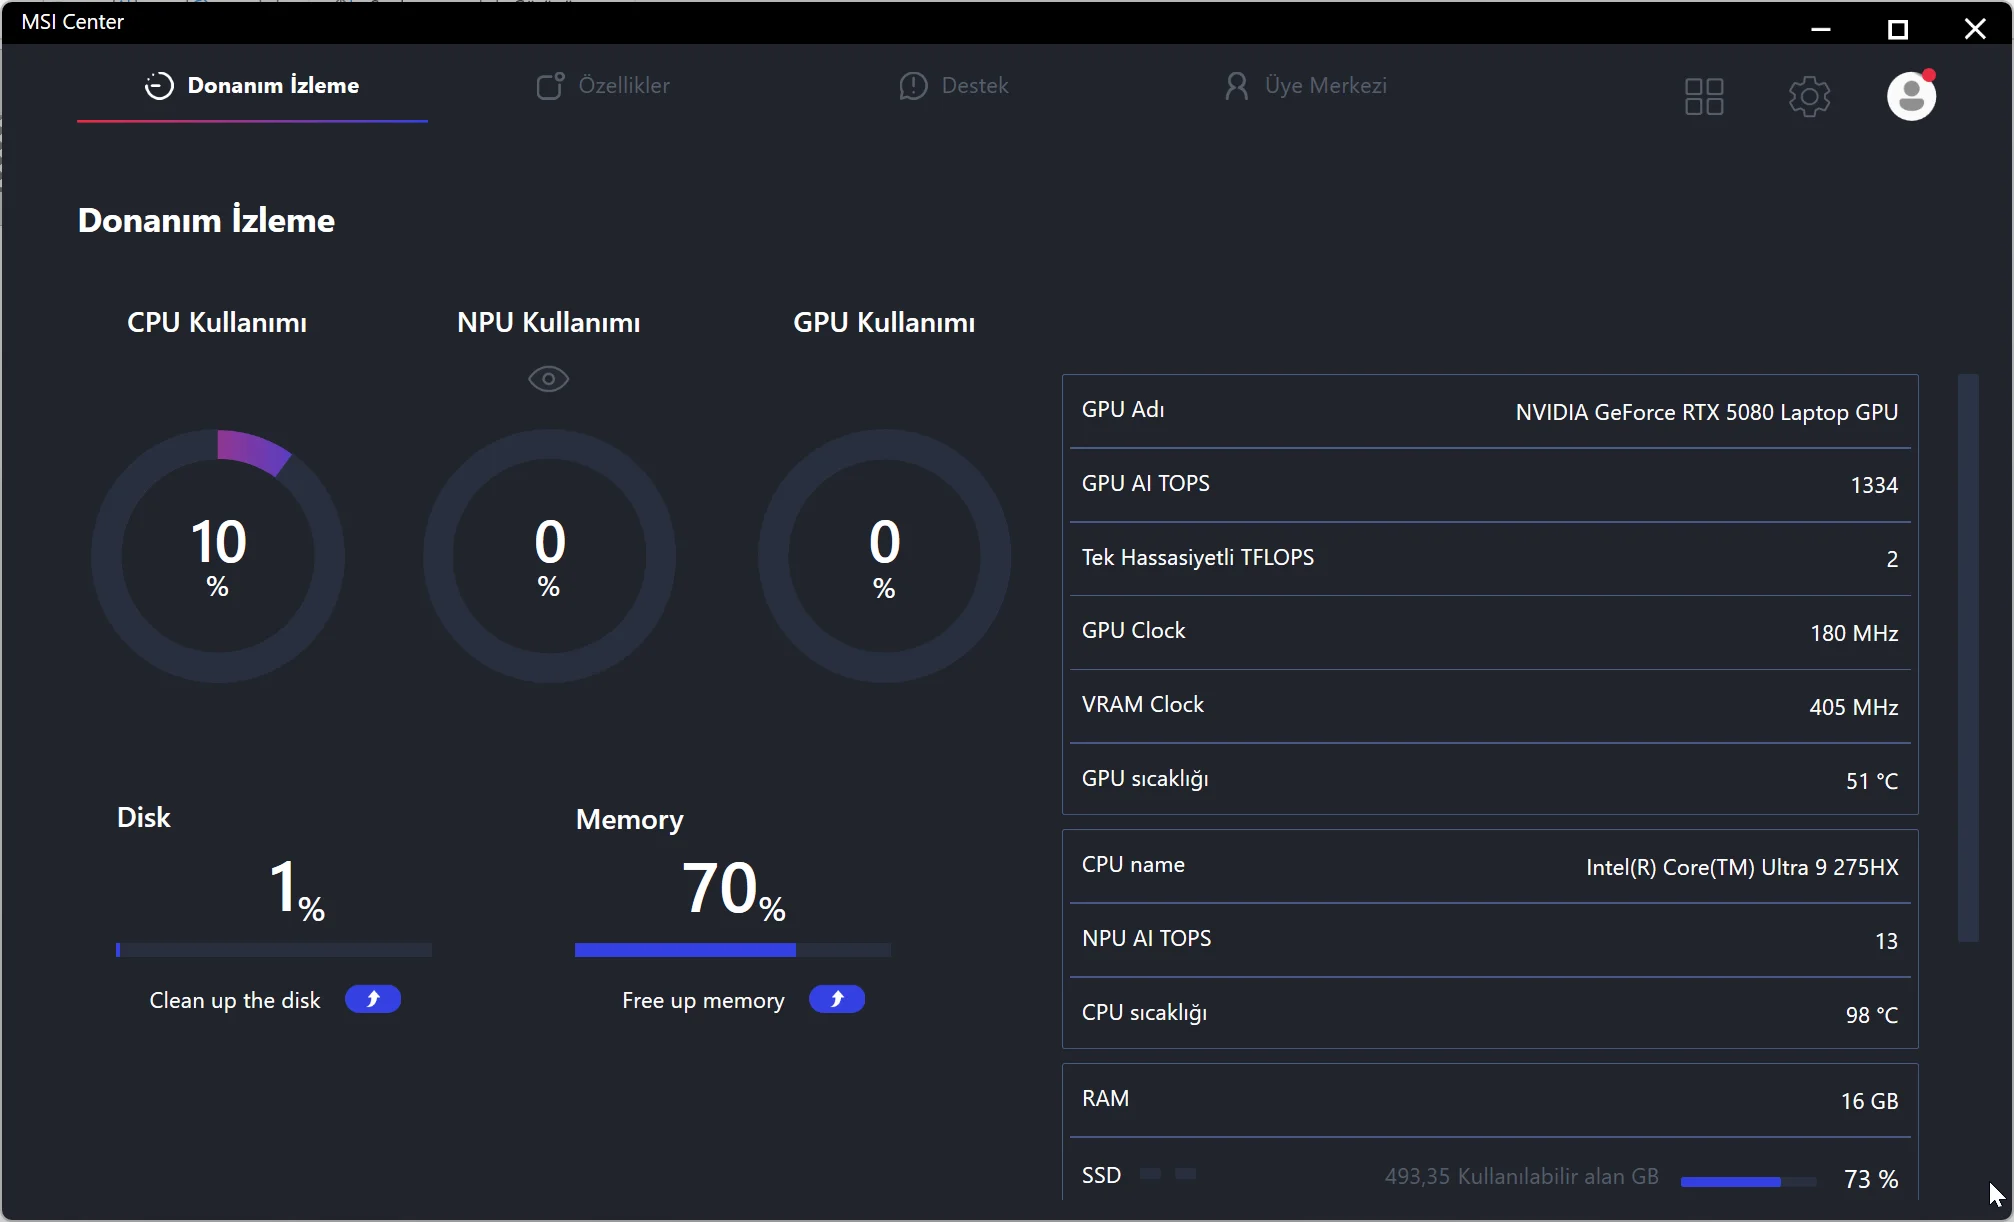Click the 98 °C temperature value
Image resolution: width=2014 pixels, height=1222 pixels.
point(1872,1016)
